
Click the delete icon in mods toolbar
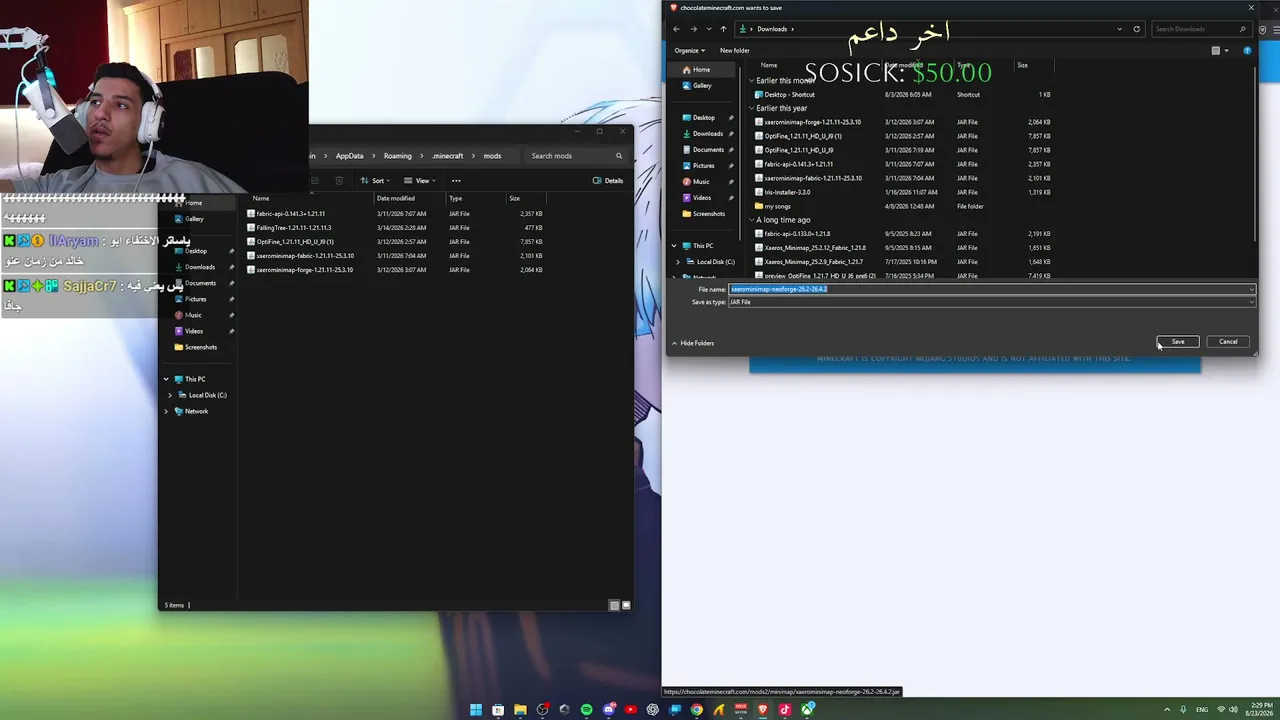339,181
